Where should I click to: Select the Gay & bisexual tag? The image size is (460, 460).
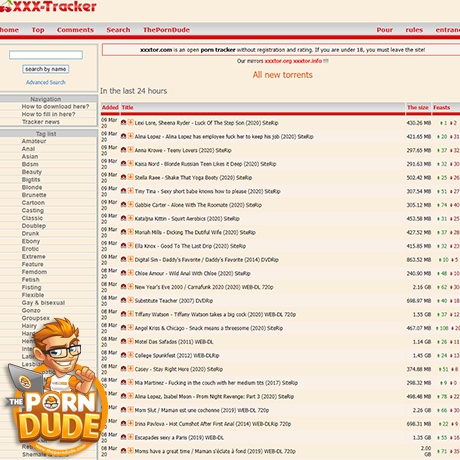pos(43,303)
